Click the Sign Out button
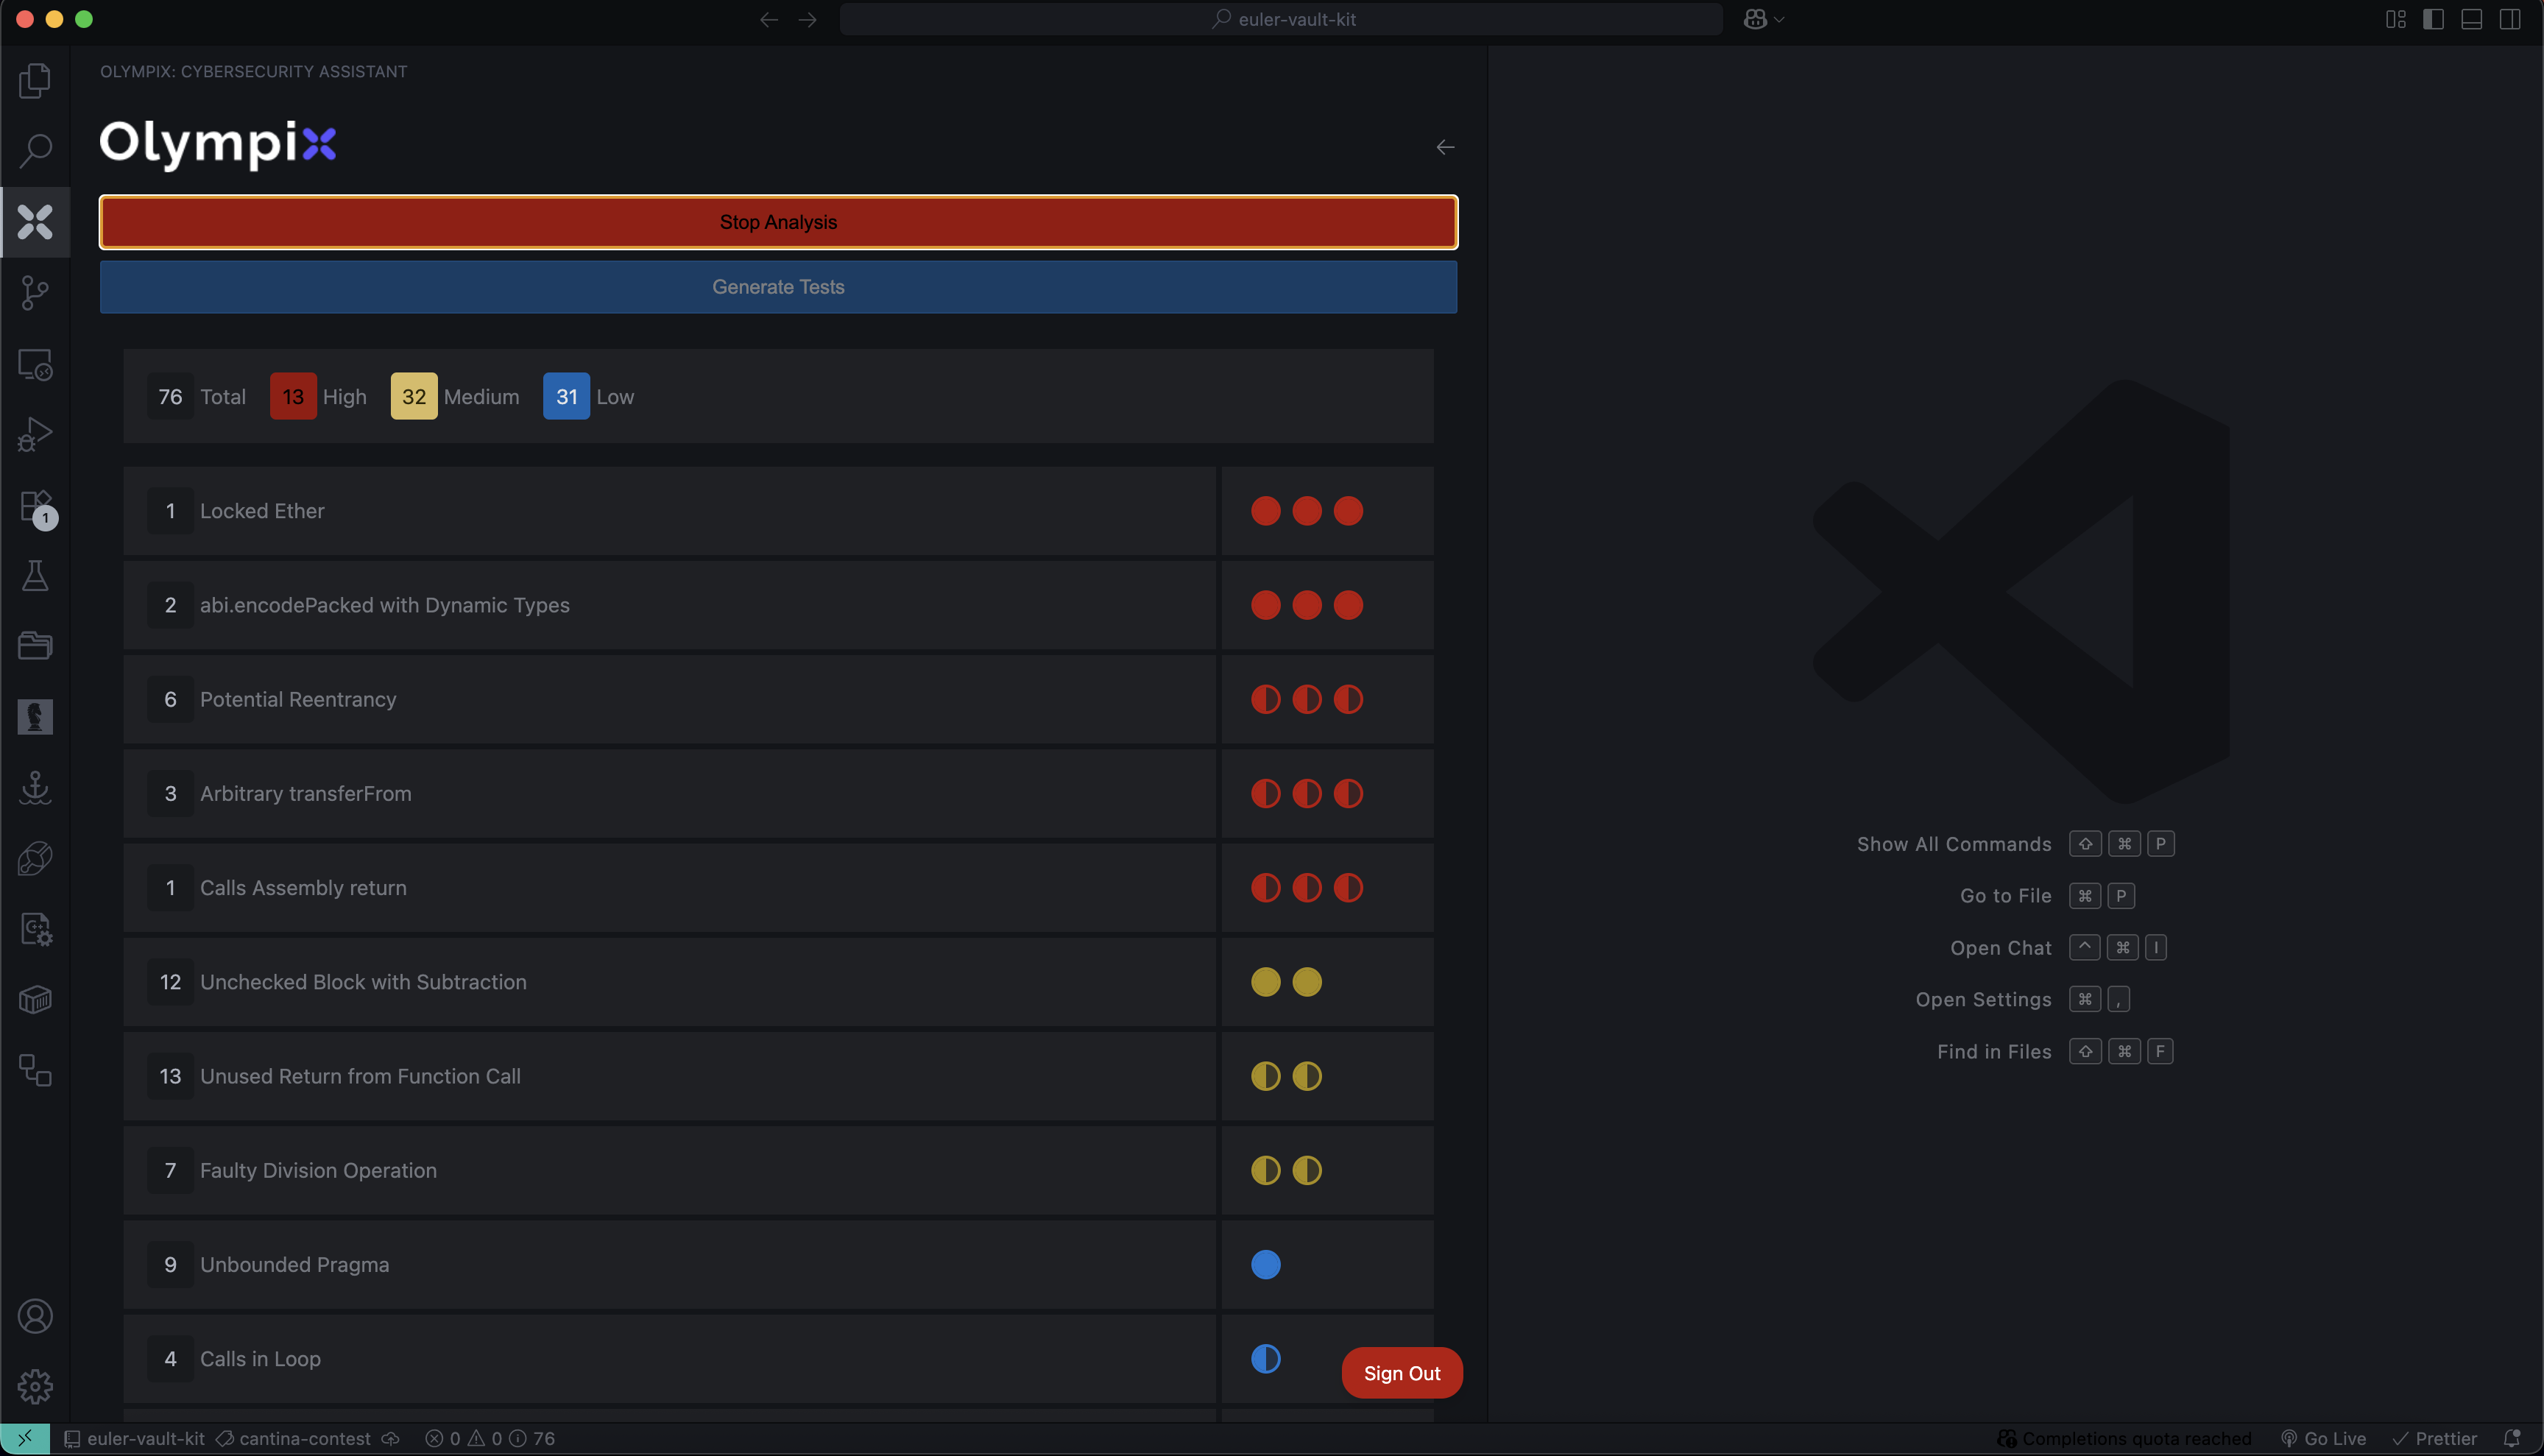Image resolution: width=2544 pixels, height=1456 pixels. click(1402, 1373)
